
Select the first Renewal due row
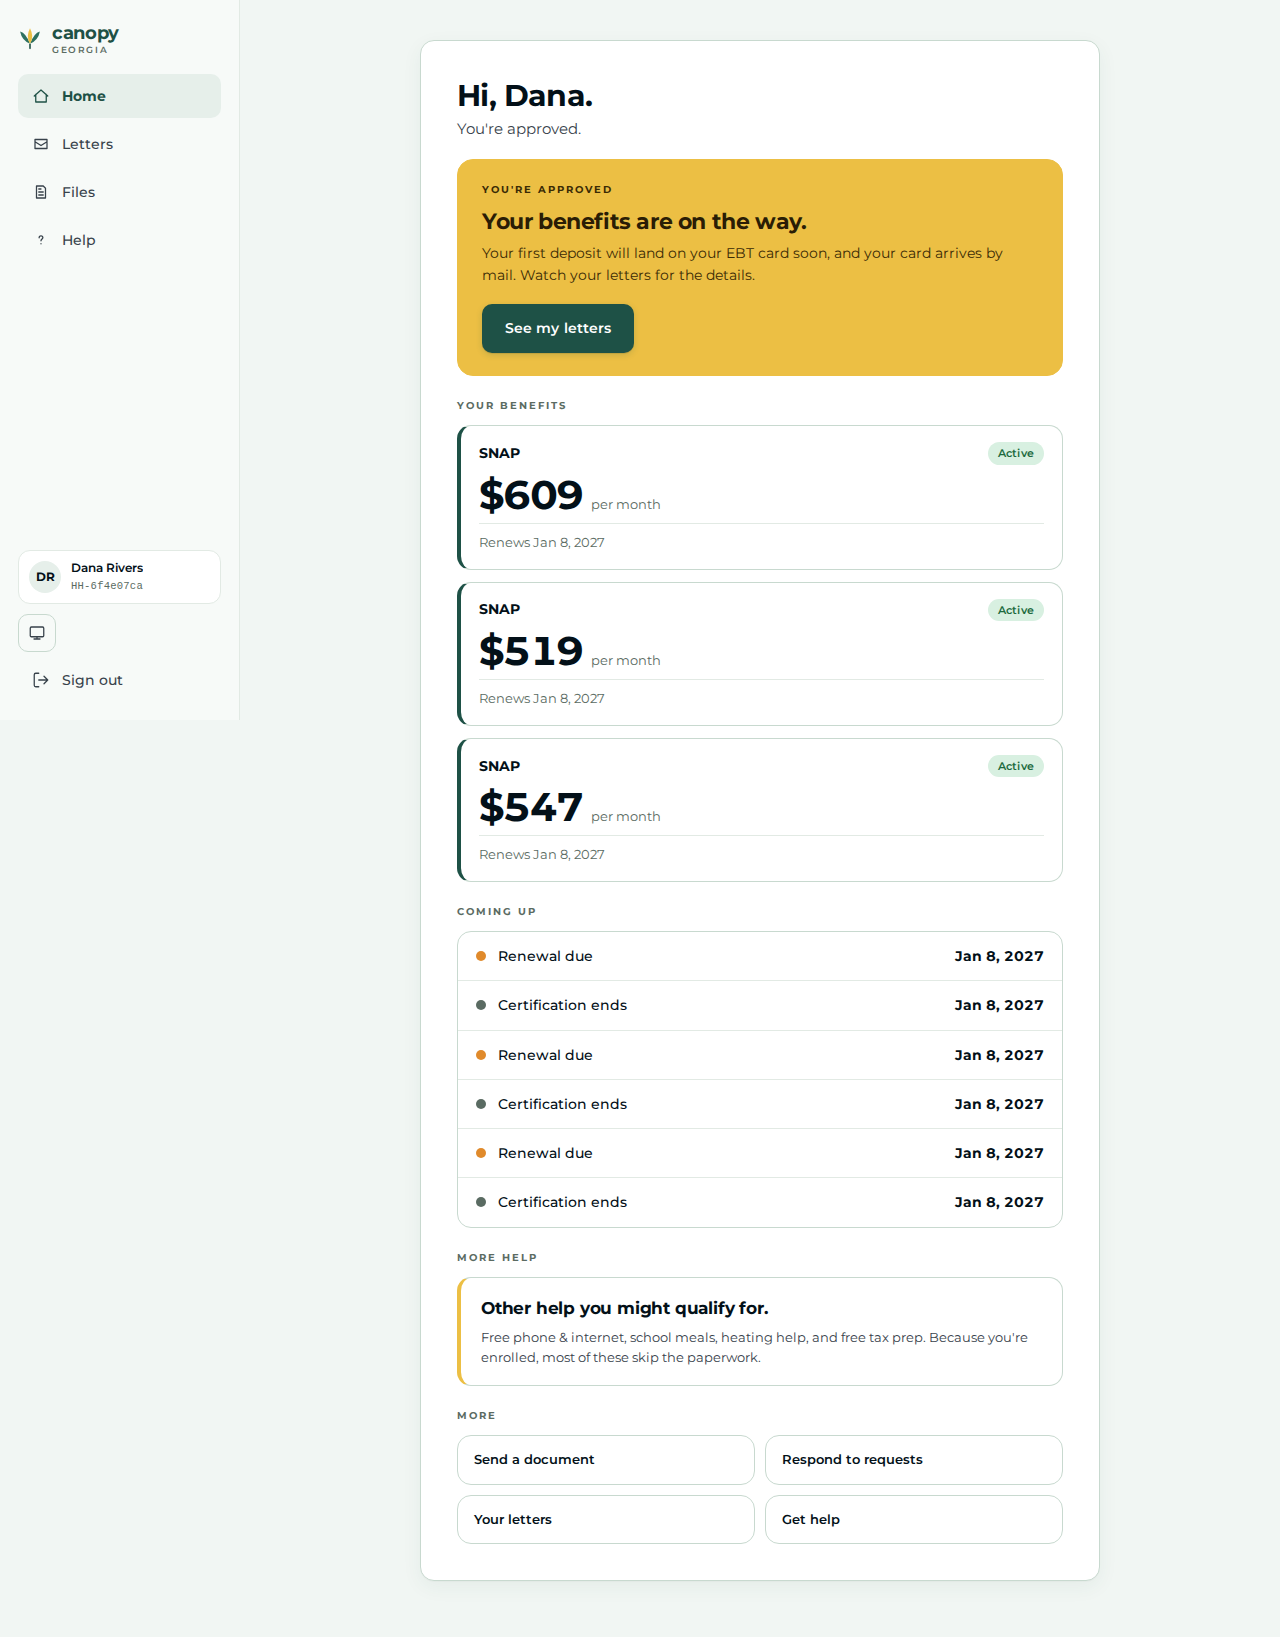click(x=760, y=956)
